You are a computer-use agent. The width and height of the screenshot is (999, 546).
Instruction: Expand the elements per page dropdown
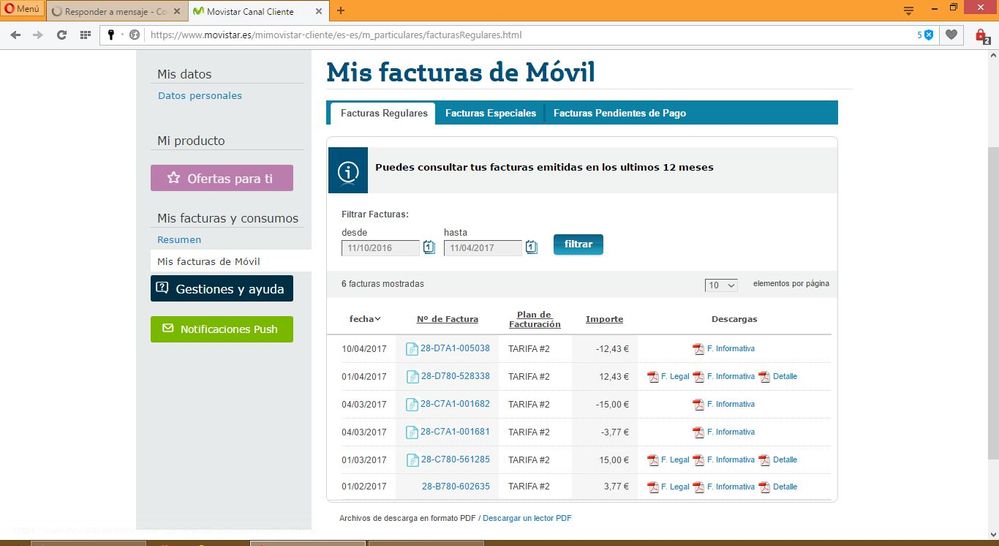(x=721, y=285)
